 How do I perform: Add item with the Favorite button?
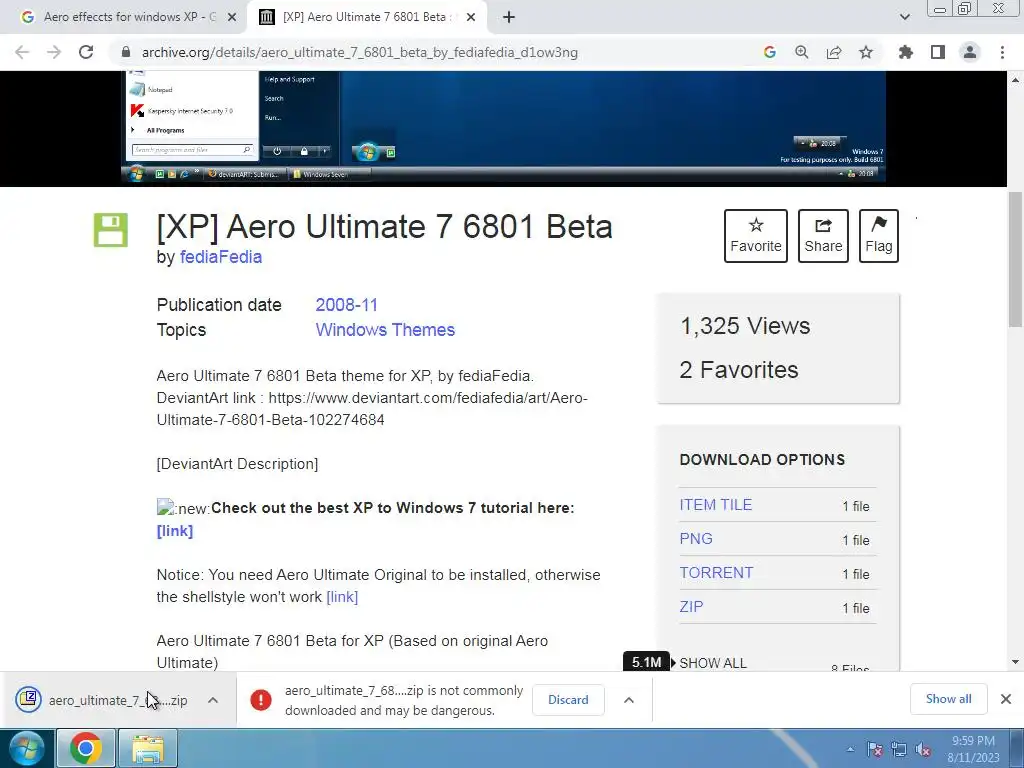[x=756, y=236]
